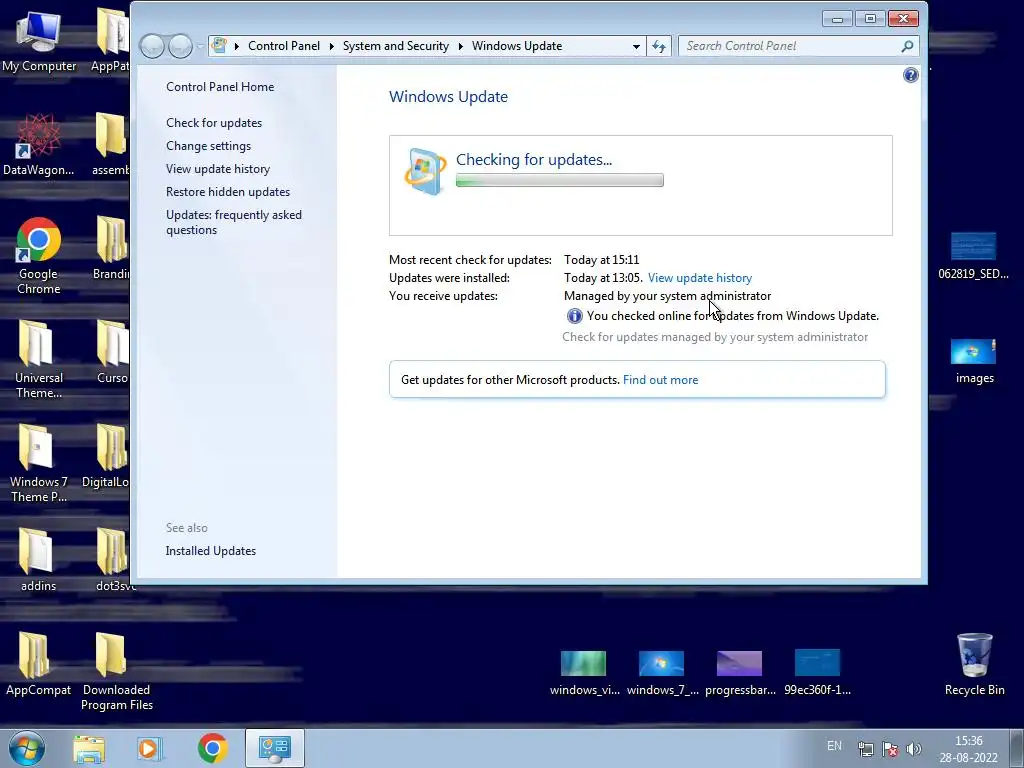This screenshot has height=768, width=1024.
Task: Click the Windows Update shield icon
Action: pyautogui.click(x=424, y=172)
